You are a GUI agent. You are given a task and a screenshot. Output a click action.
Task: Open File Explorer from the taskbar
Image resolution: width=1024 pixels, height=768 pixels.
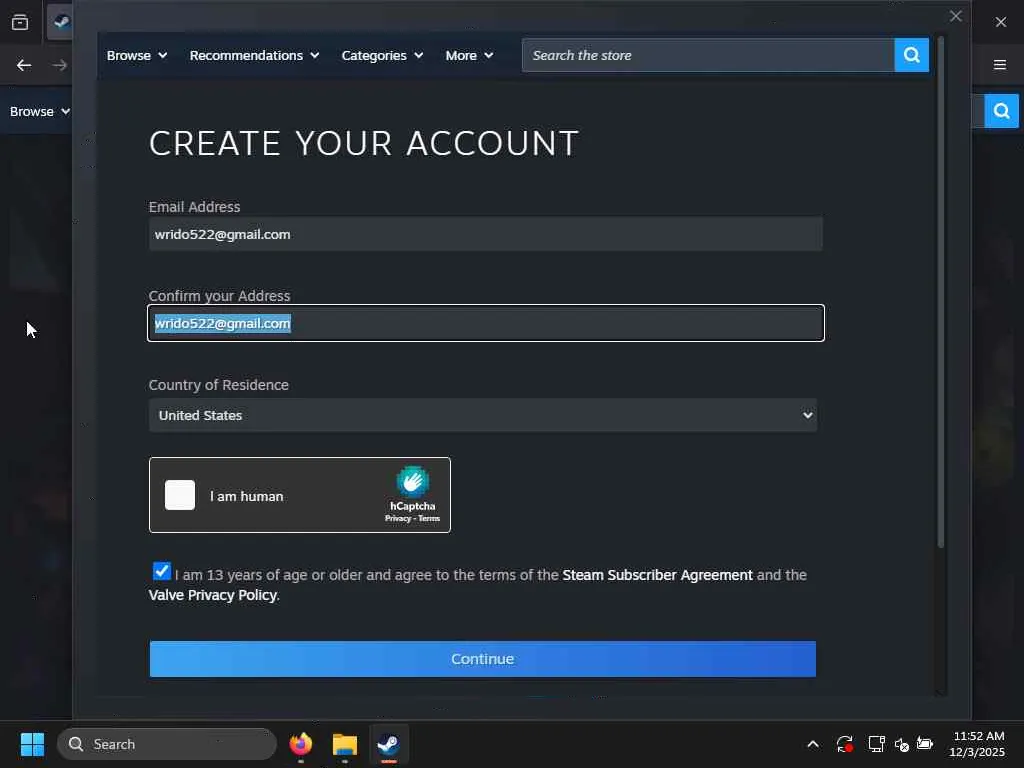coord(345,744)
